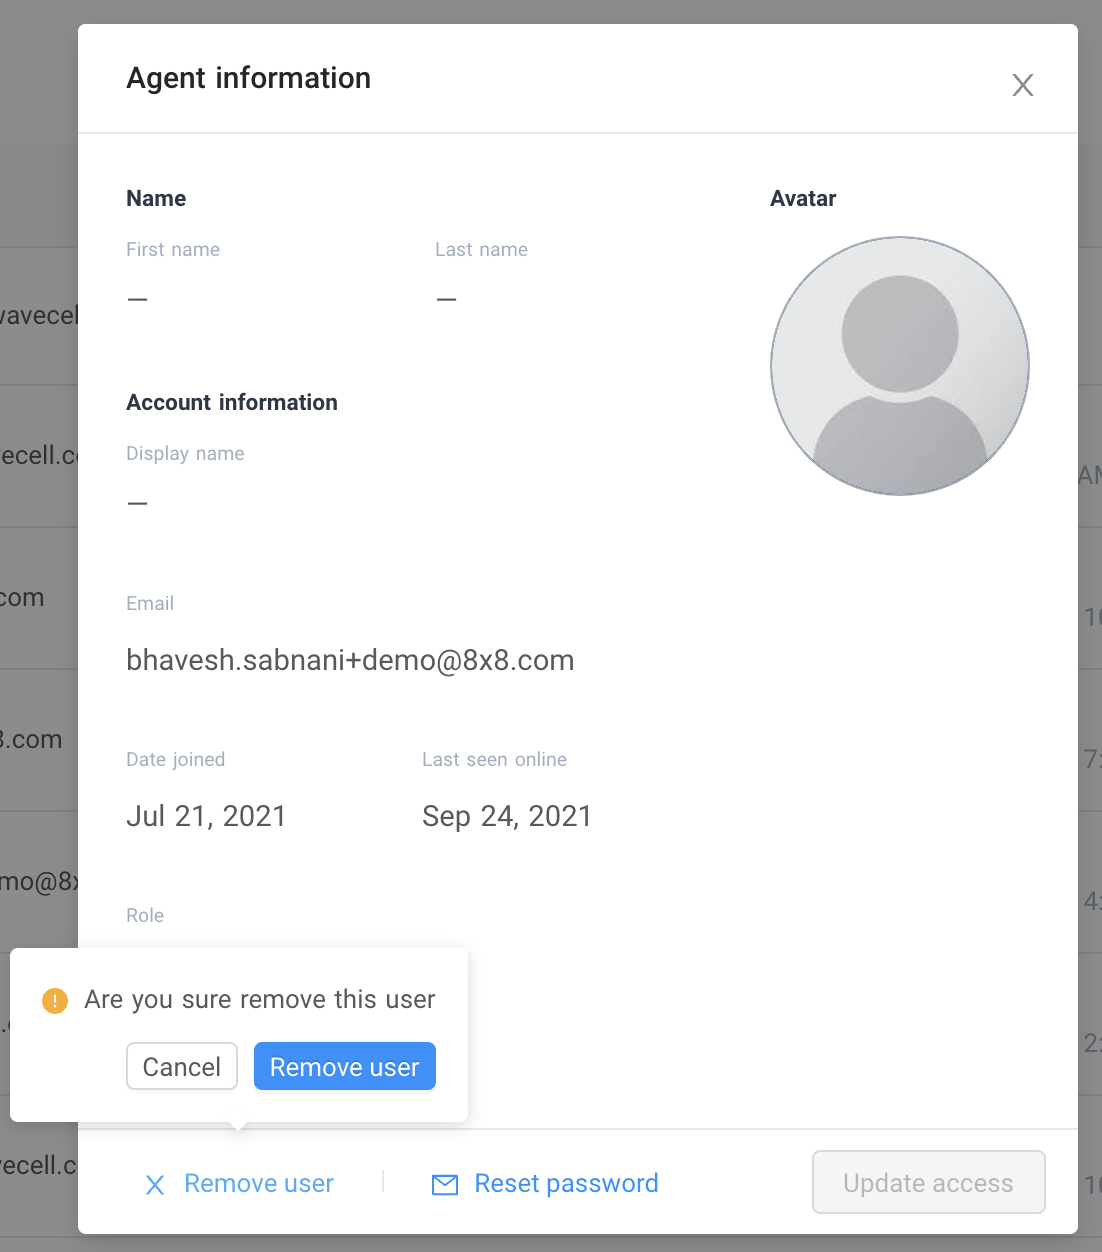Close the Agent information dialog

(1022, 85)
